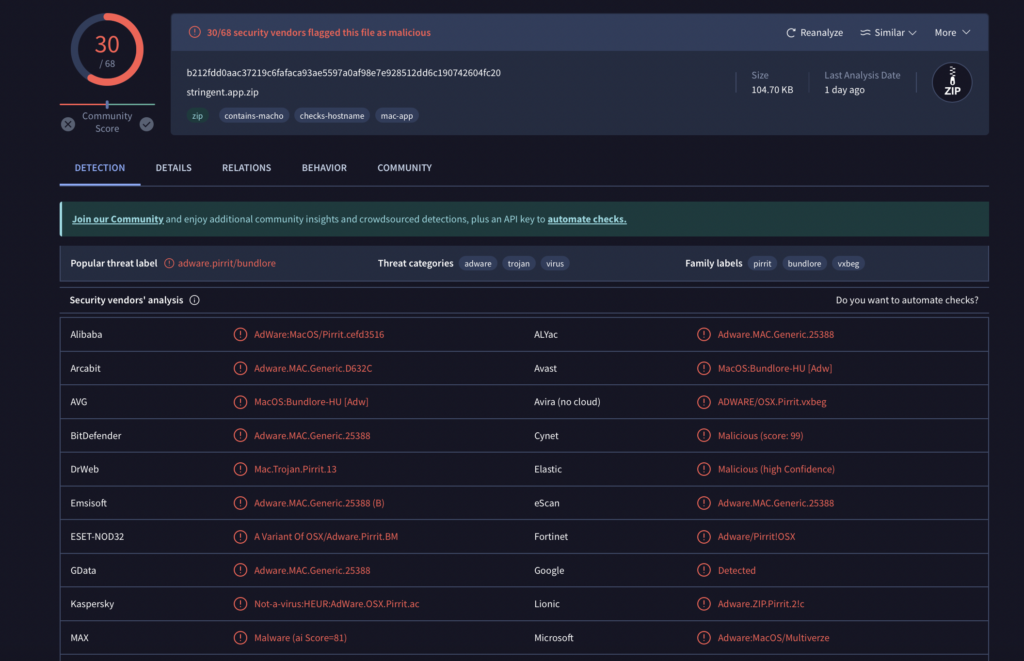Click the community score X vote icon
The height and width of the screenshot is (661, 1024).
click(68, 124)
